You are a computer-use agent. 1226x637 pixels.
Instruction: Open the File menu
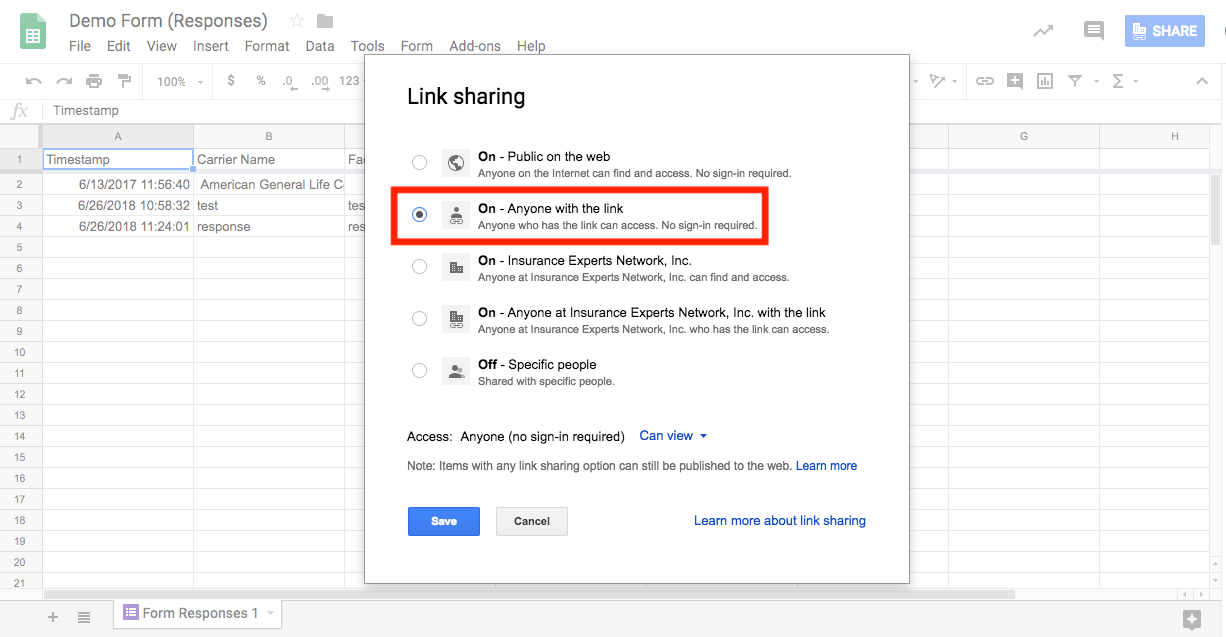pyautogui.click(x=79, y=46)
